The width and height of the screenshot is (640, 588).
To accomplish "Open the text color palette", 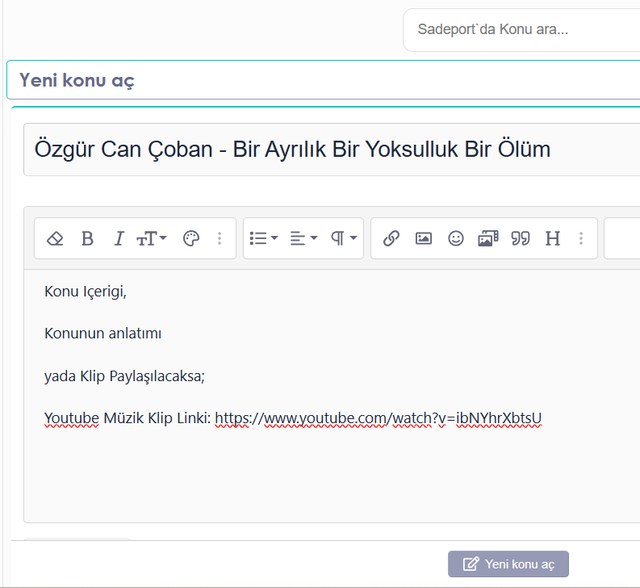I will tap(191, 238).
